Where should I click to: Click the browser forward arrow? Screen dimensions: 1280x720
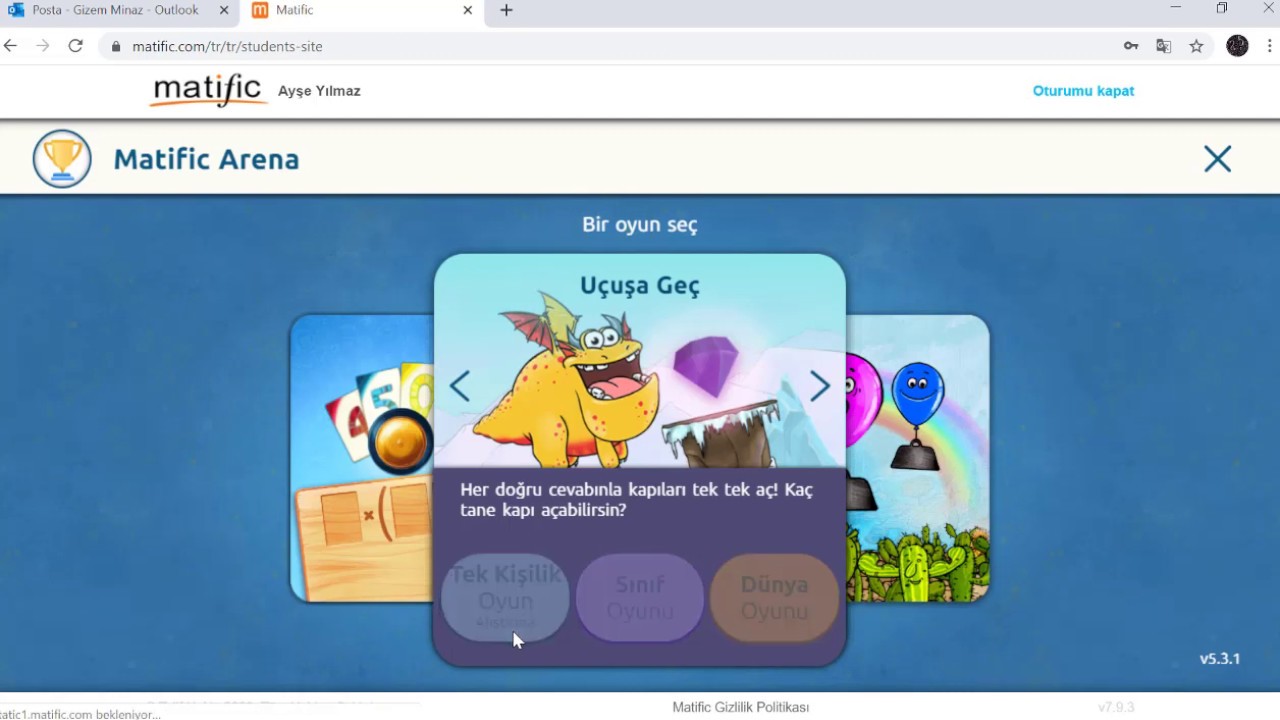coord(43,46)
